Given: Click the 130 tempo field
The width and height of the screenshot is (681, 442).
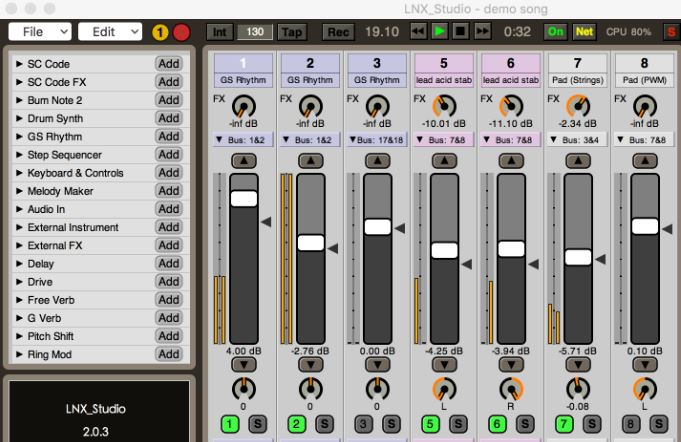Looking at the screenshot, I should coord(255,32).
